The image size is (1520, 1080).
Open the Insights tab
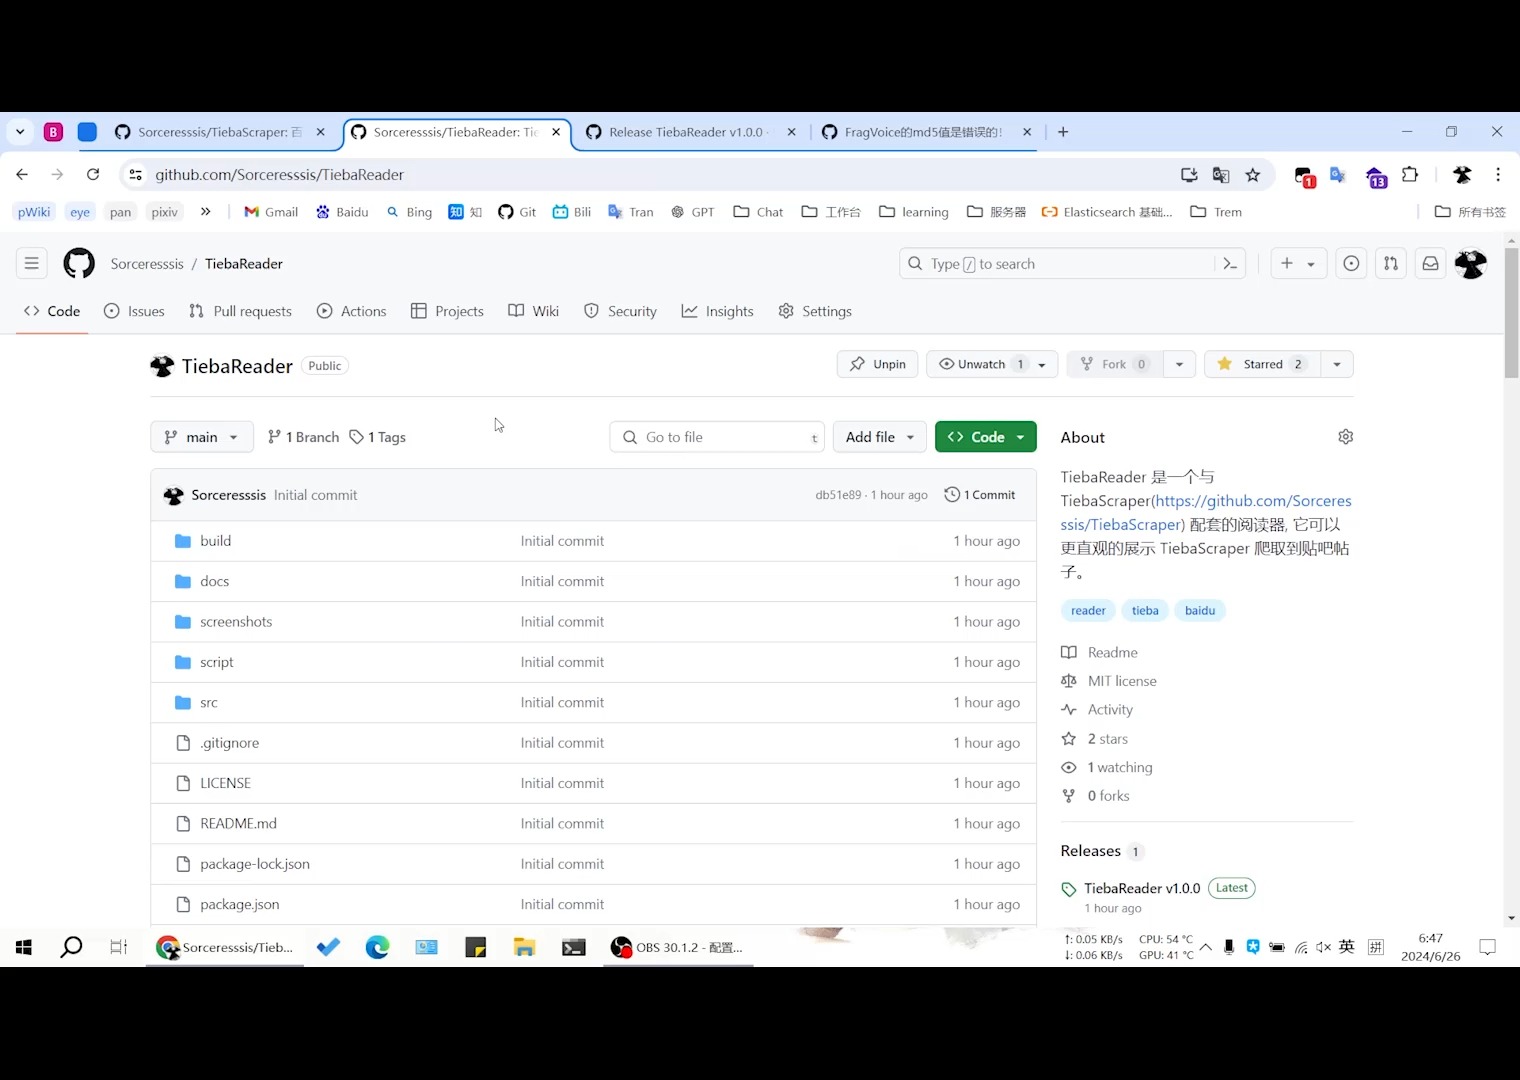(717, 312)
